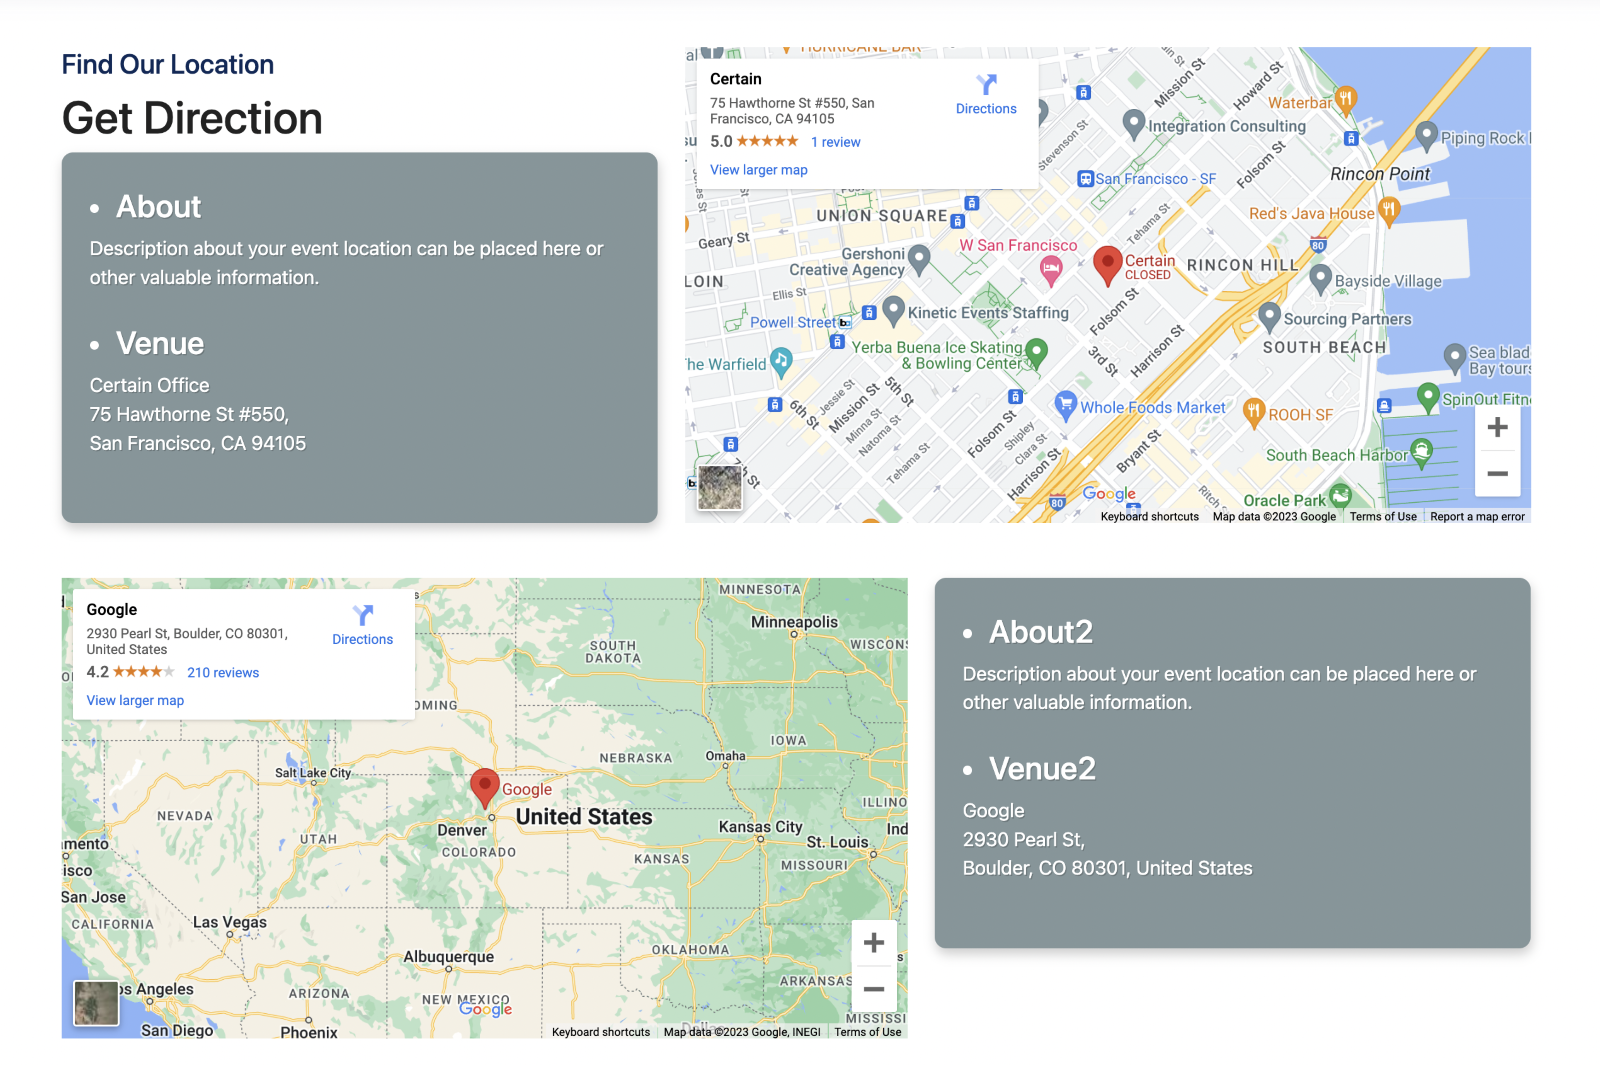Click the Bayside Village map pin
Screen dimensions: 1600x1065
pyautogui.click(x=1320, y=279)
